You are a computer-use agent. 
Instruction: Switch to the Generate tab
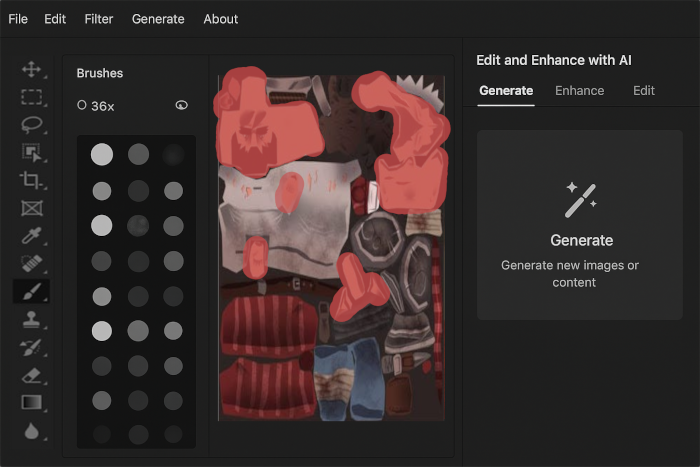[x=506, y=91]
